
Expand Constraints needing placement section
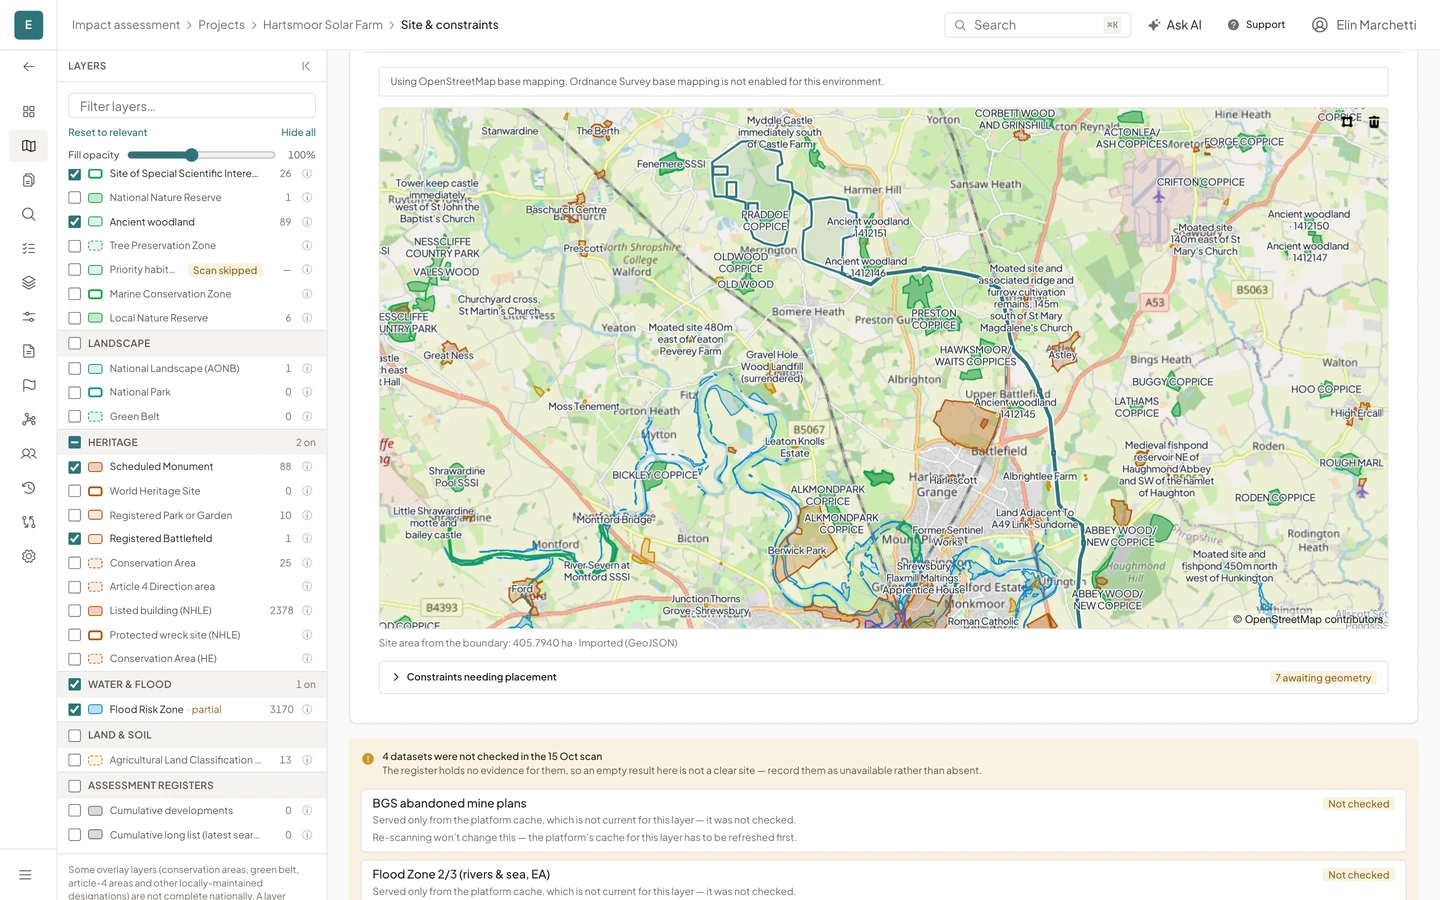[x=883, y=677]
